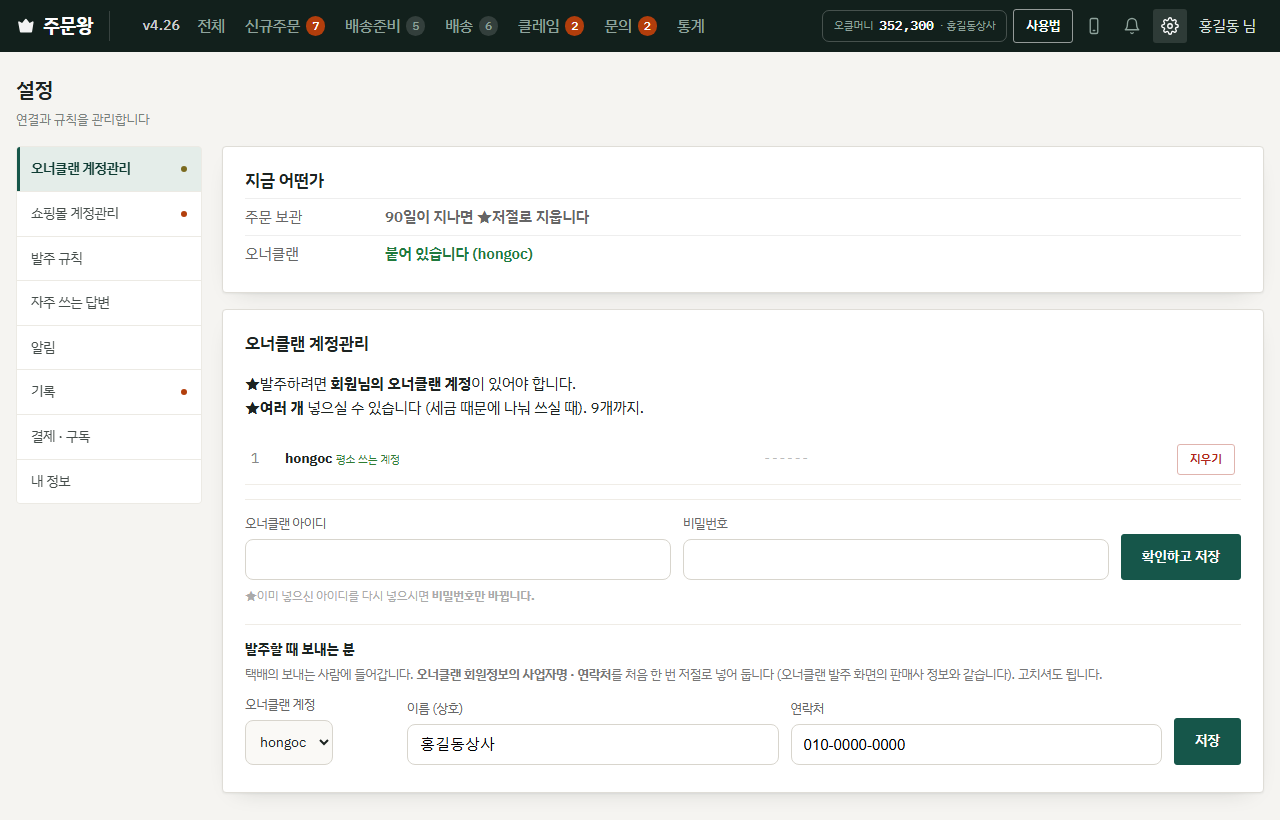Viewport: 1280px width, 820px height.
Task: Open 내 정보 section
Action: [x=109, y=481]
